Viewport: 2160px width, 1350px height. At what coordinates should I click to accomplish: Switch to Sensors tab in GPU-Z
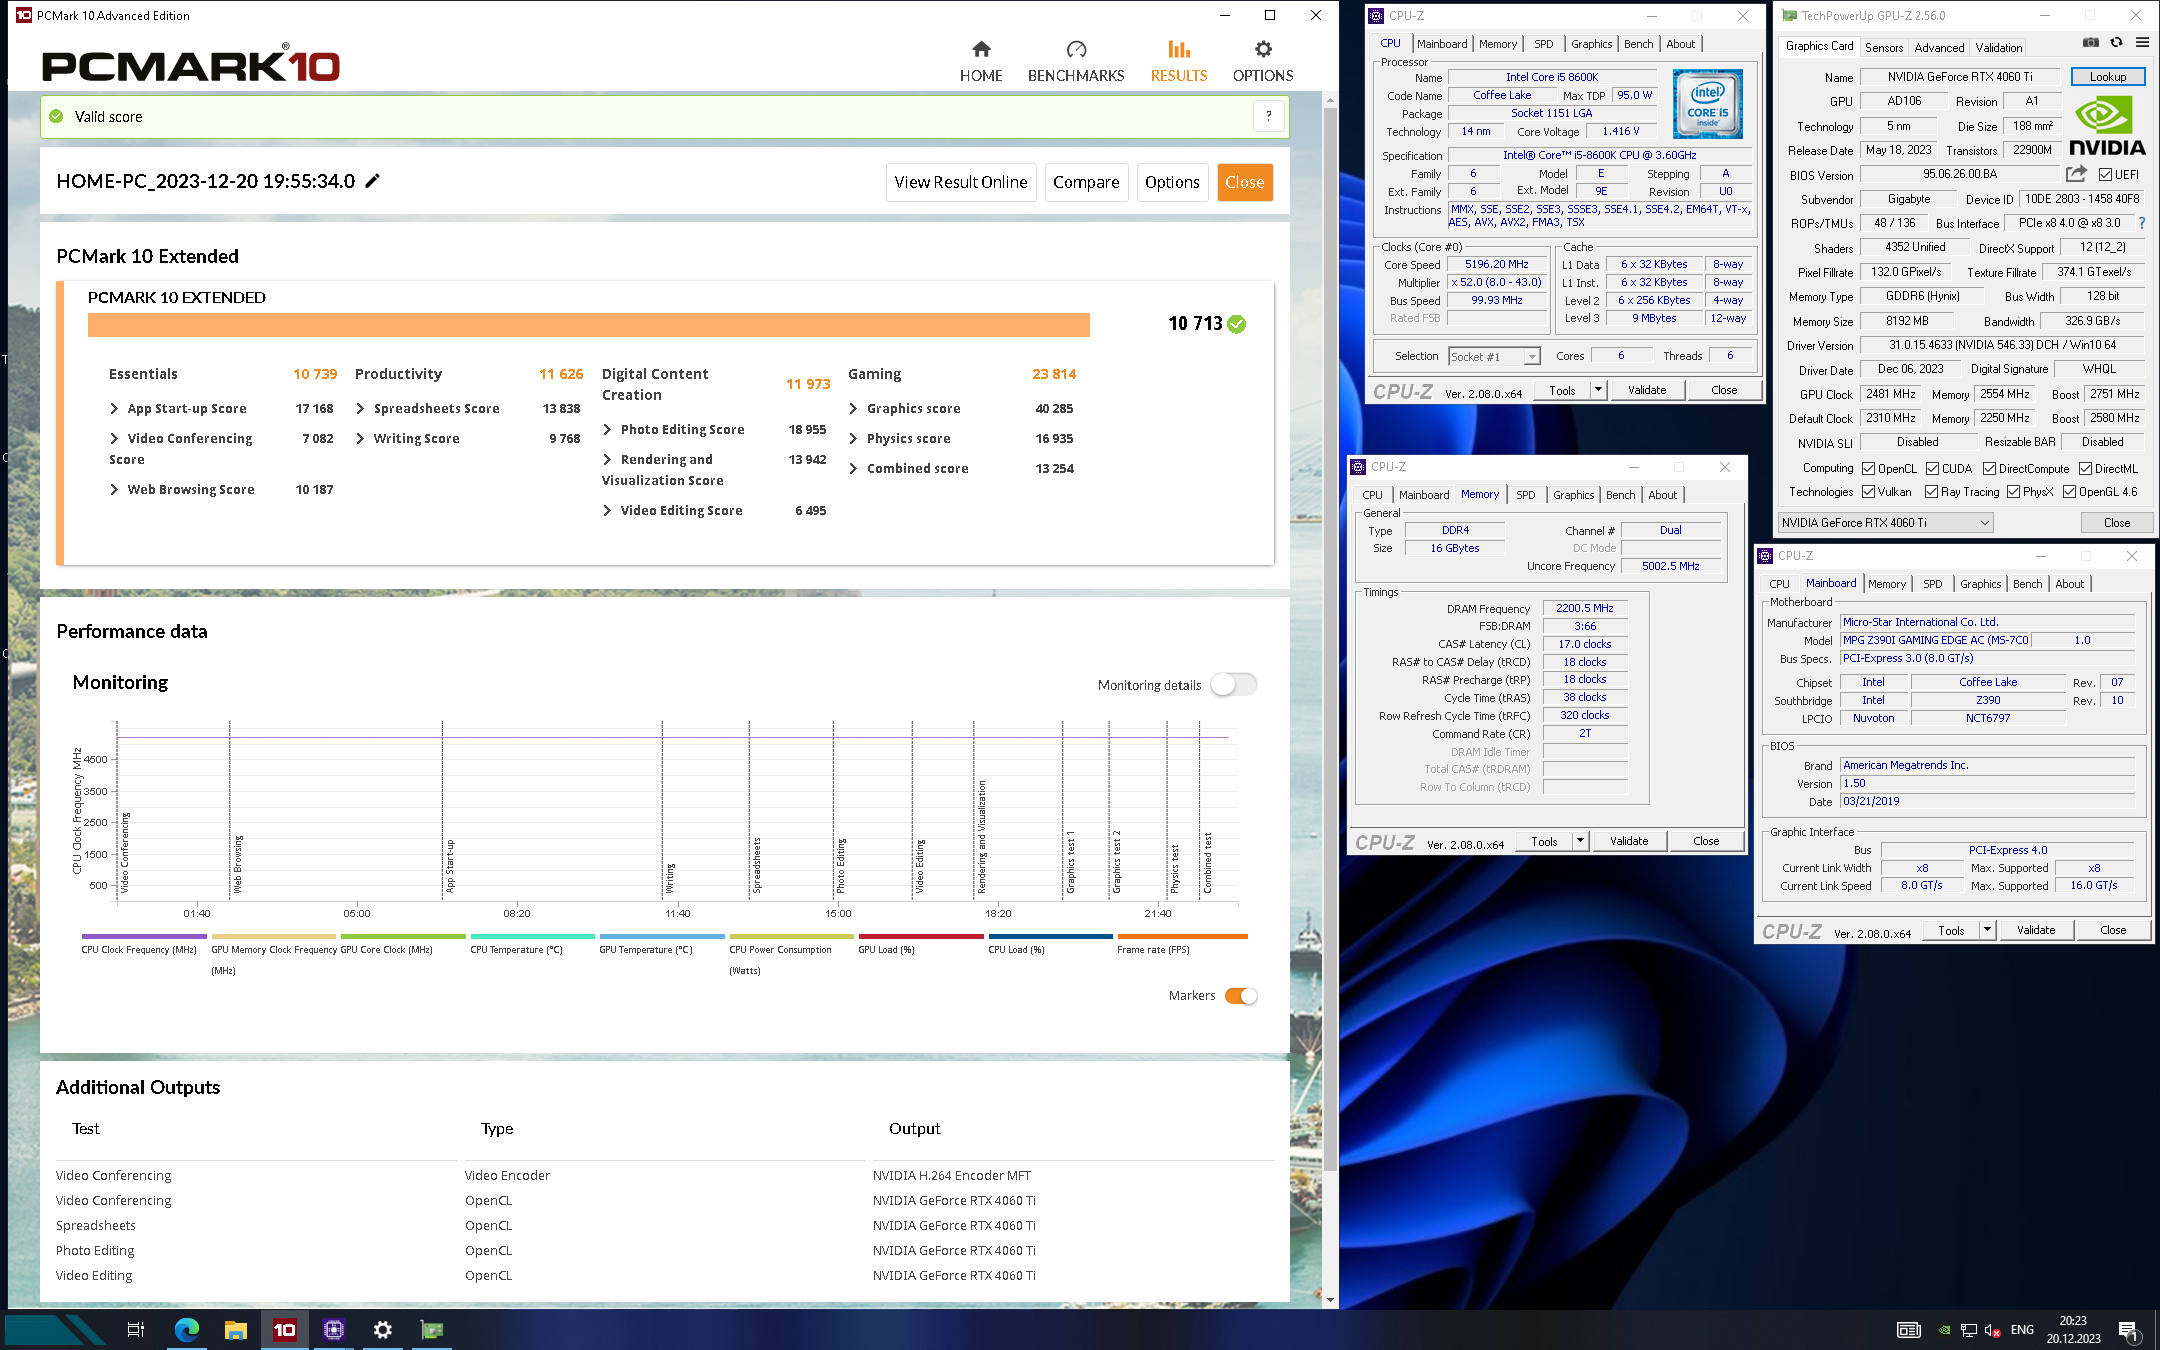(x=1884, y=47)
